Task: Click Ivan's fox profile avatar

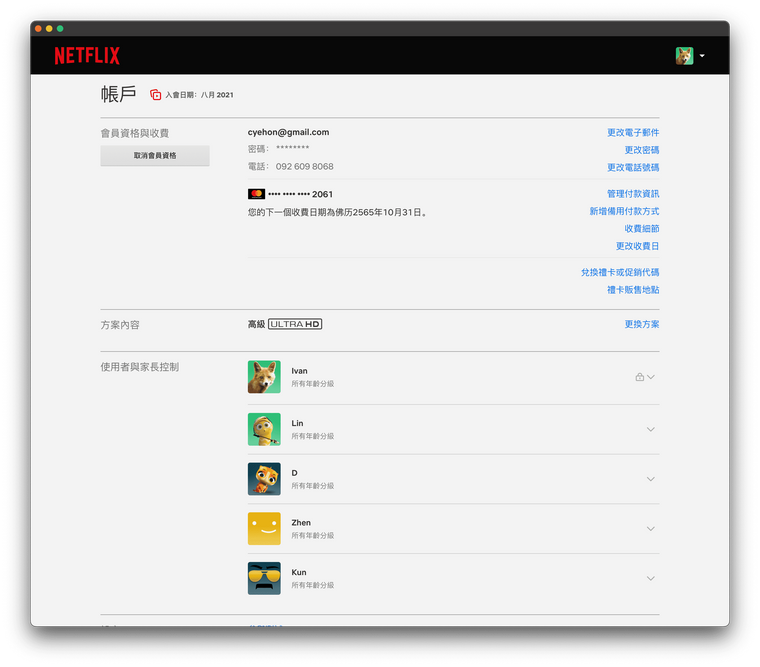Action: (264, 377)
